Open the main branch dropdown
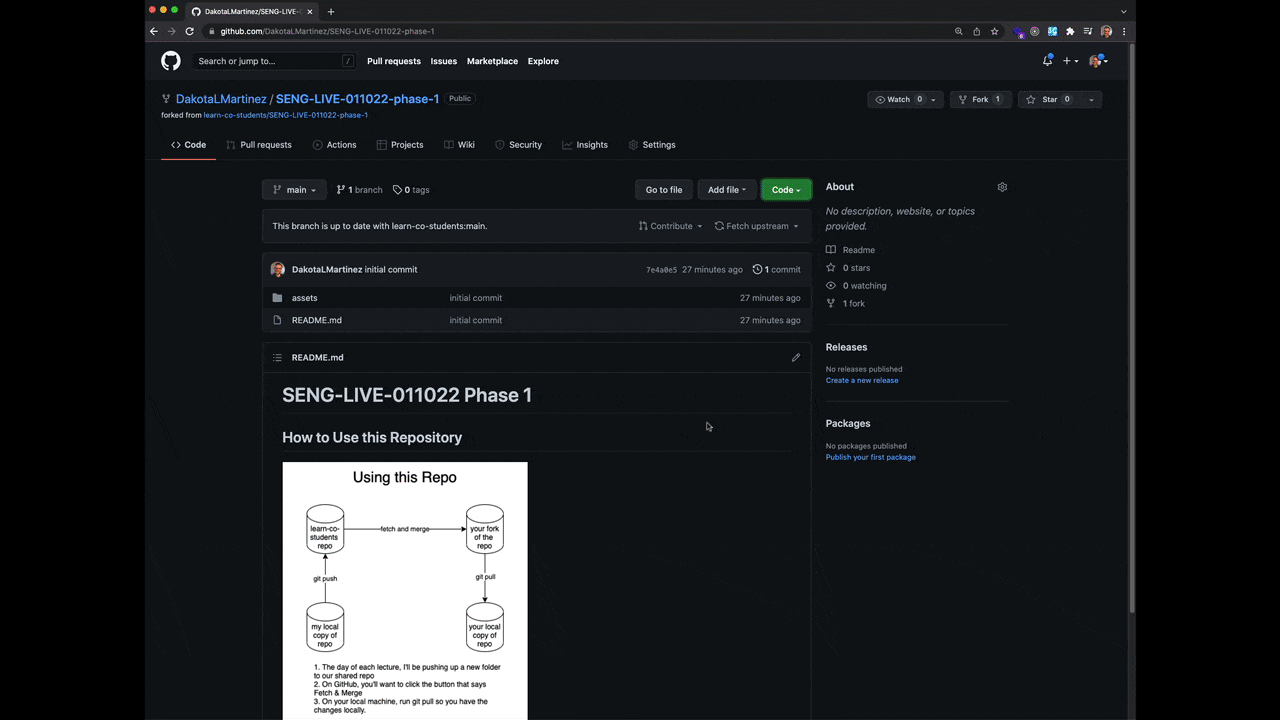The width and height of the screenshot is (1280, 720). click(296, 189)
